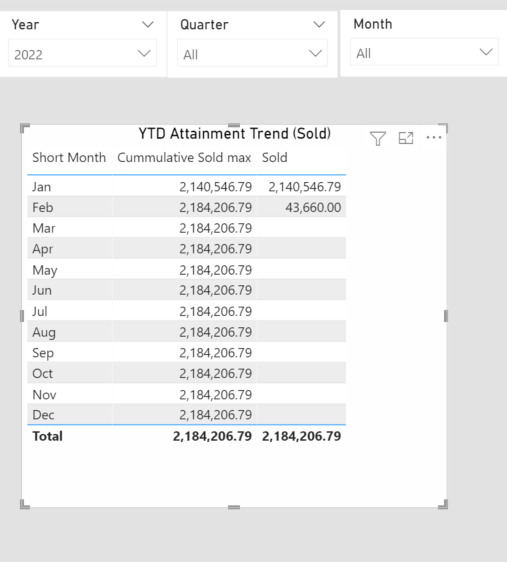
Task: Click Feb Cummulative Sold max value
Action: pyautogui.click(x=216, y=208)
